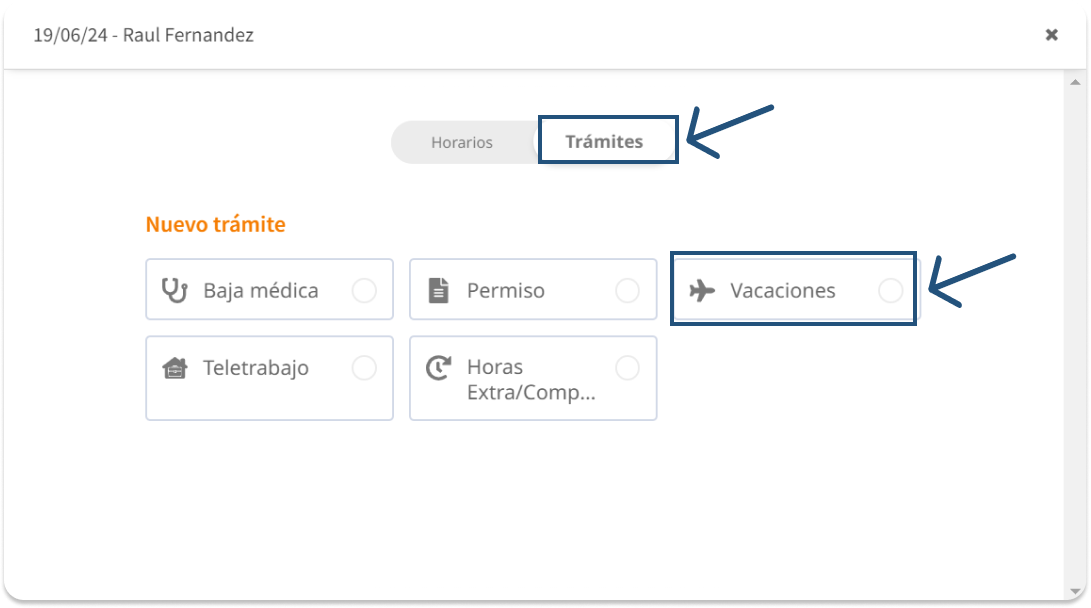Click the document icon beside Permiso
The width and height of the screenshot is (1091, 608).
click(x=438, y=291)
